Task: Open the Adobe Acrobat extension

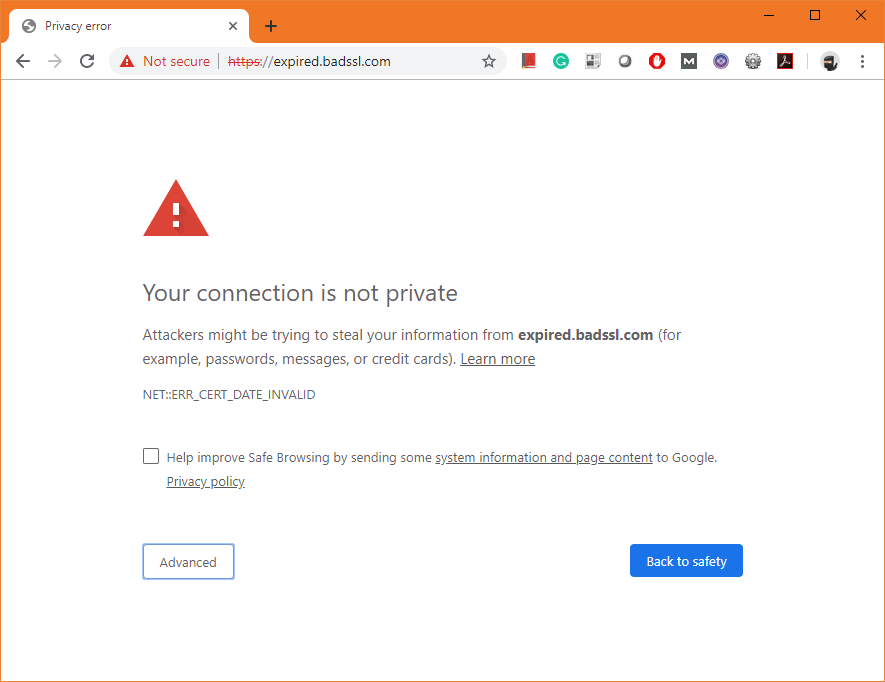Action: (785, 61)
